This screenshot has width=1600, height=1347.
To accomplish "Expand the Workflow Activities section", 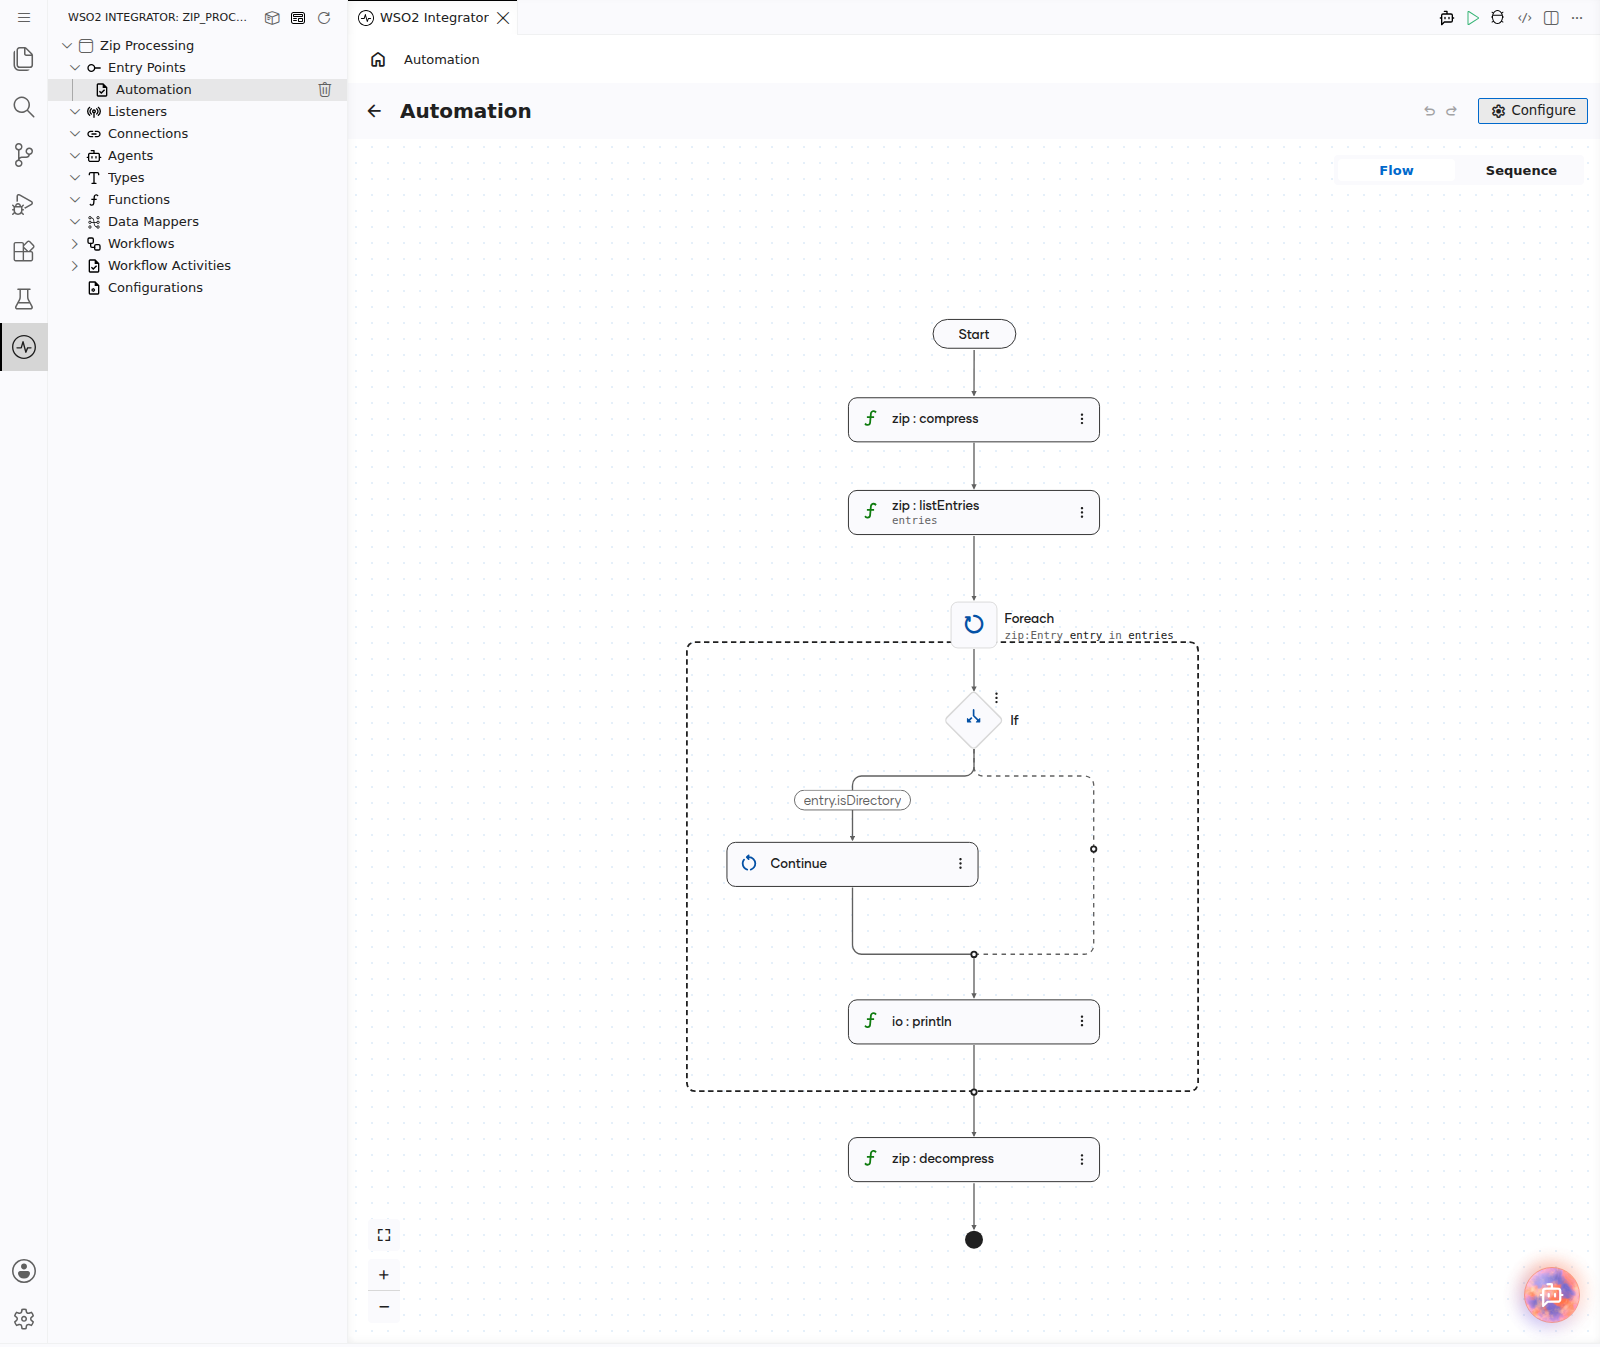I will pos(75,266).
